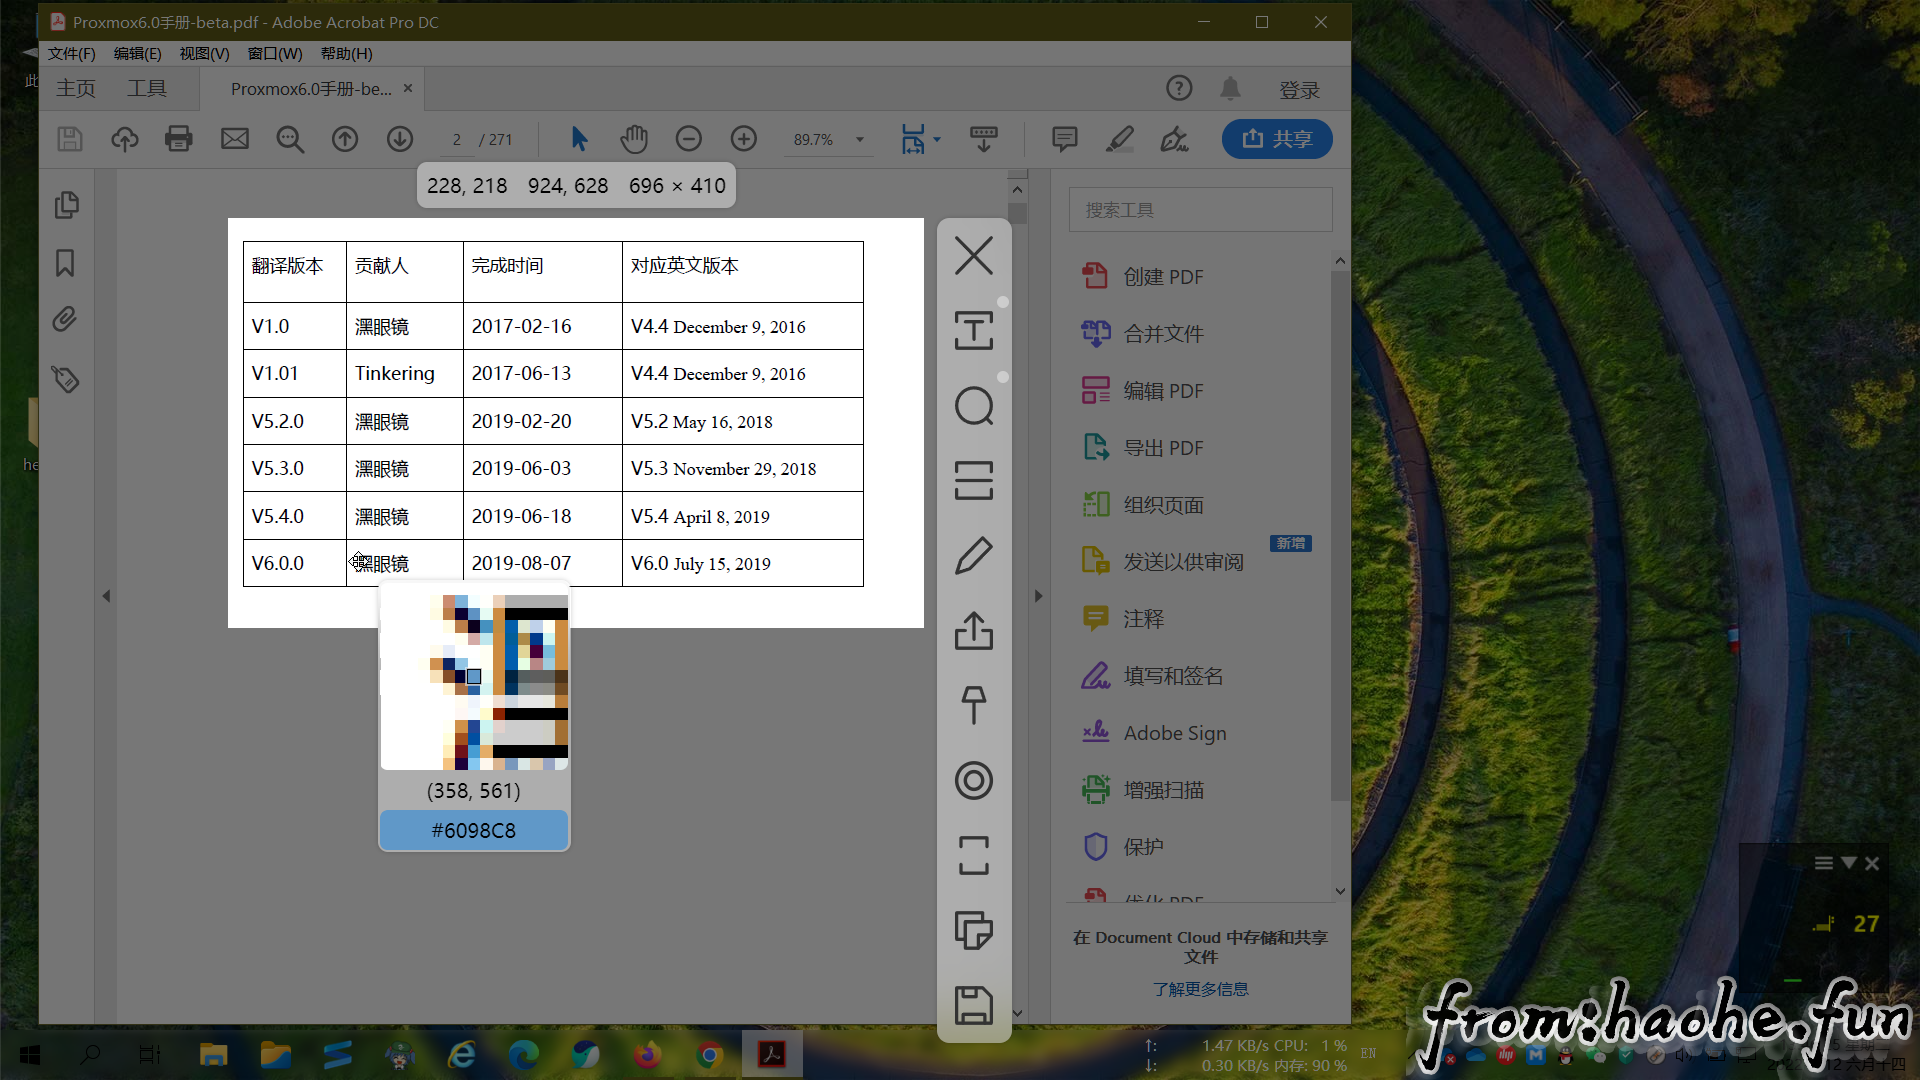Screen dimensions: 1920x1080
Task: Click the 搜索工具 search field
Action: [1200, 210]
